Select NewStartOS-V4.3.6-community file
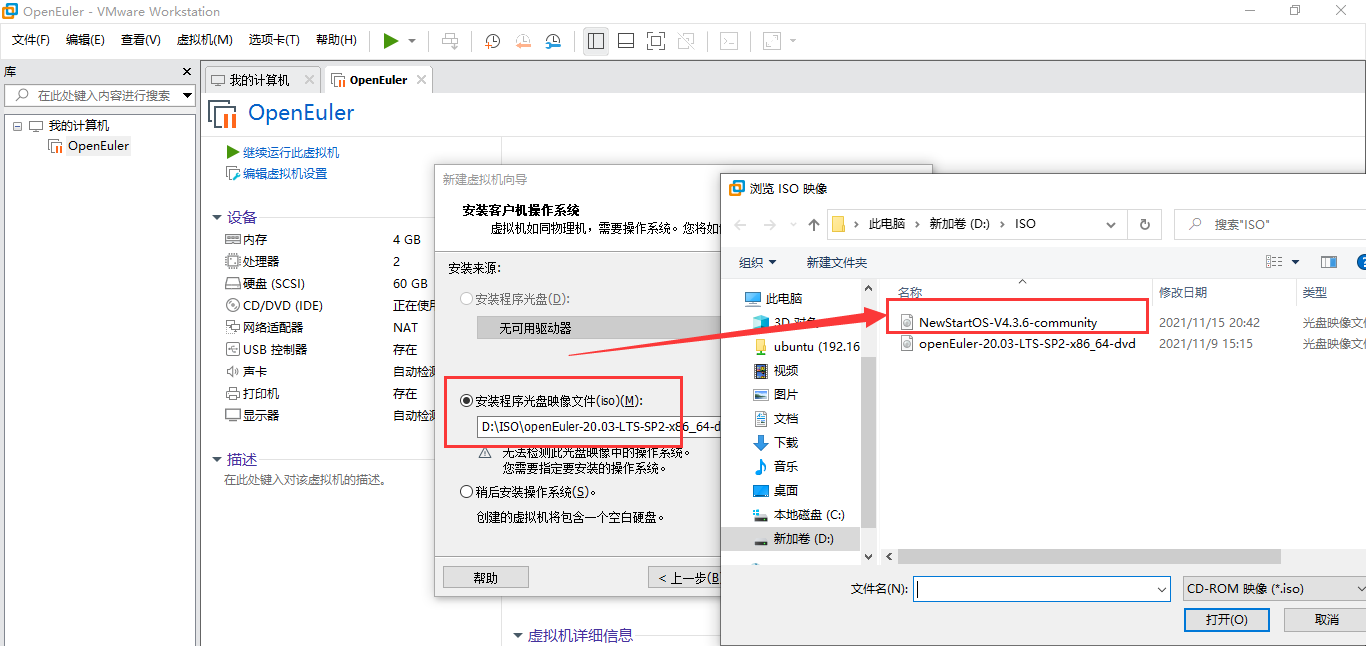 (1008, 322)
